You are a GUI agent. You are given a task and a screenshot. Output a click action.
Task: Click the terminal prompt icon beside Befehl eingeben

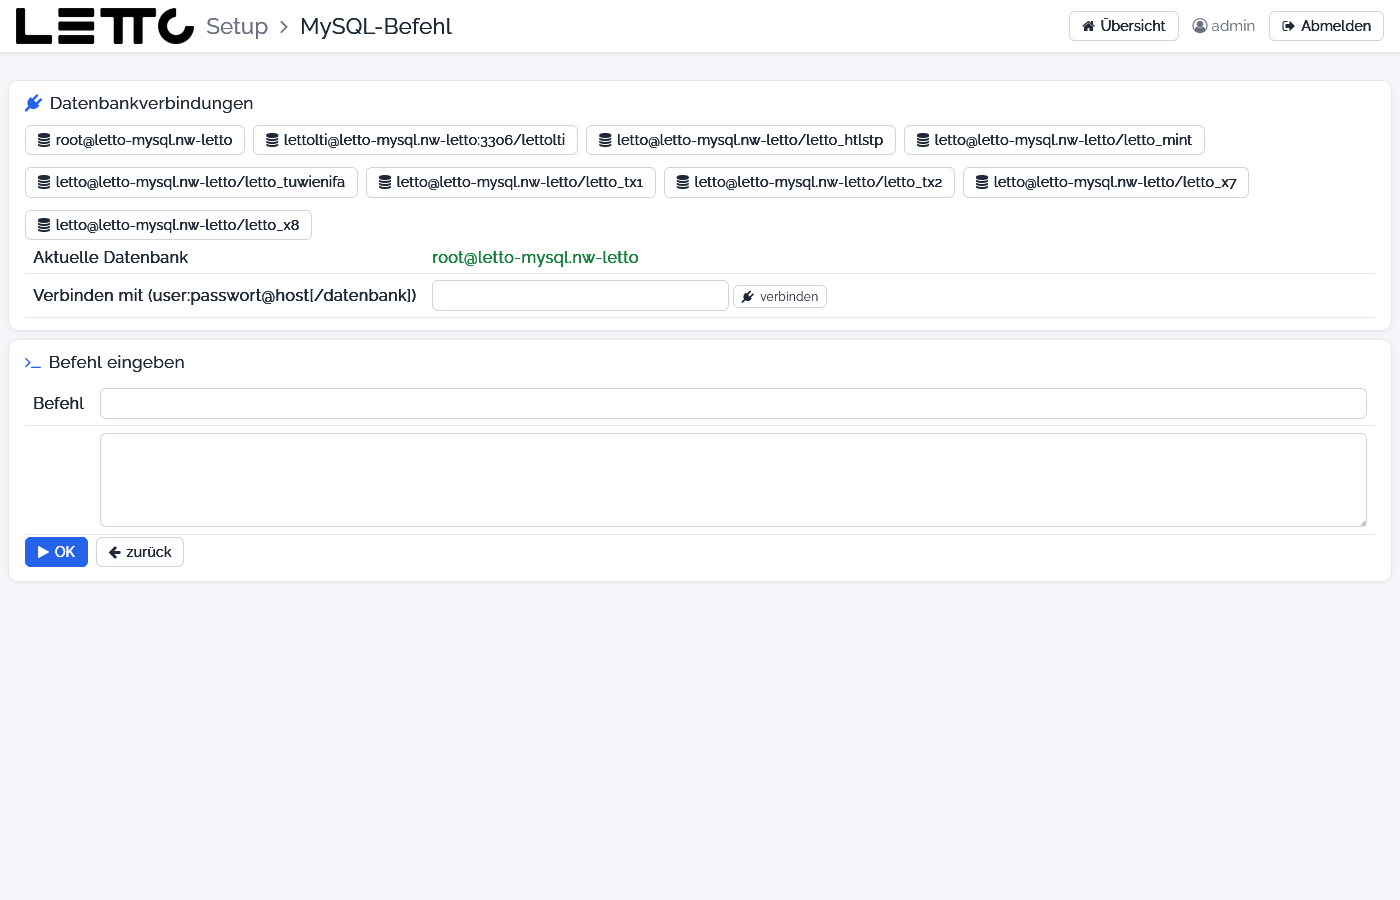coord(33,363)
